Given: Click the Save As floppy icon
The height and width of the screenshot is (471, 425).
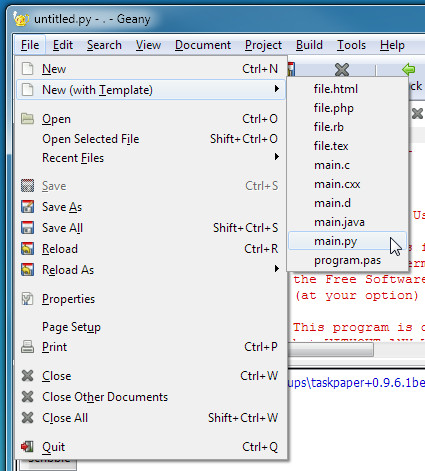Looking at the screenshot, I should click(27, 207).
